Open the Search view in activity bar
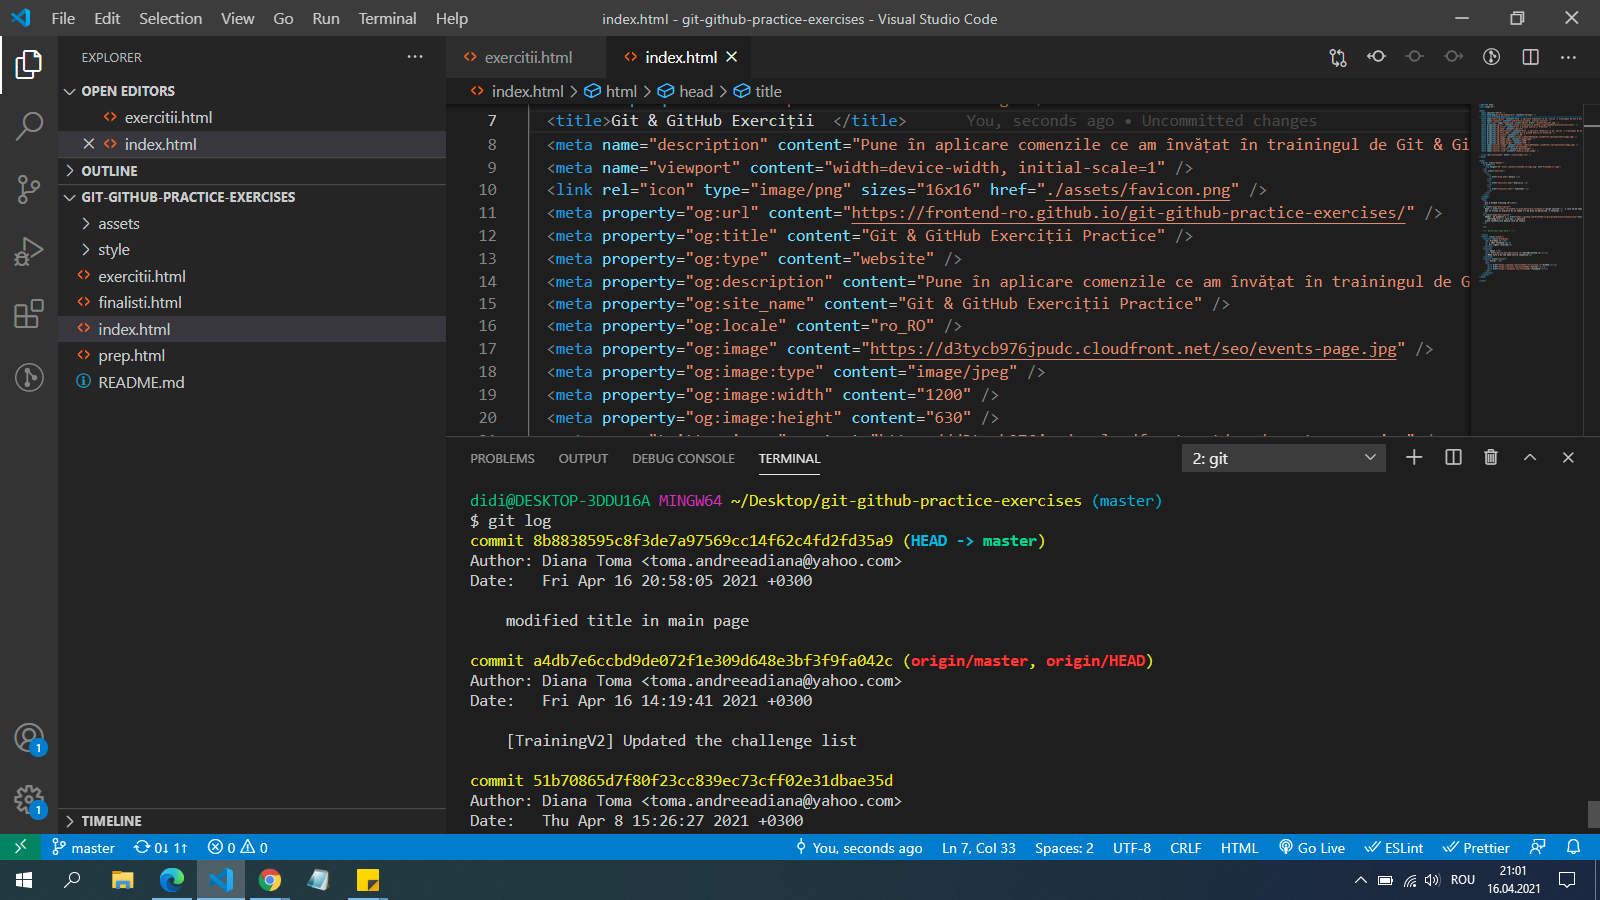 coord(29,126)
